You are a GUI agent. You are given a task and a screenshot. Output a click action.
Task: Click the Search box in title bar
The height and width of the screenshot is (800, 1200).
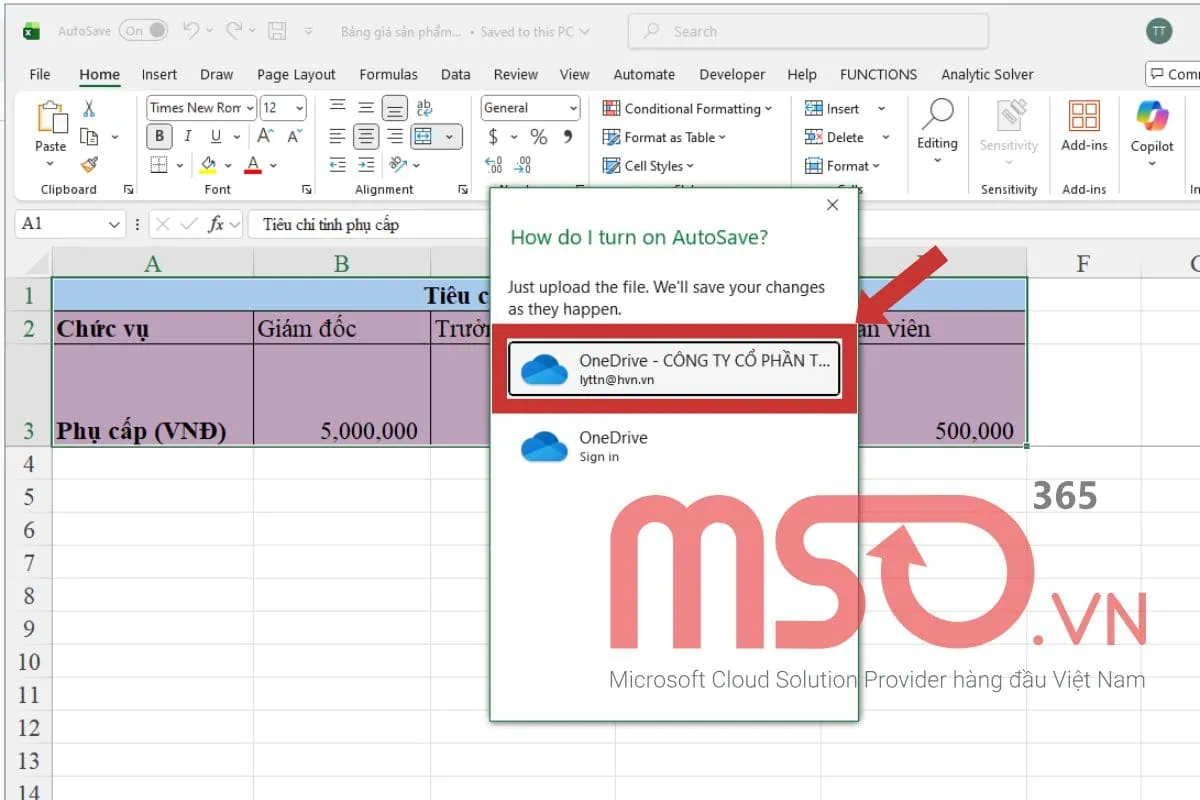click(807, 31)
